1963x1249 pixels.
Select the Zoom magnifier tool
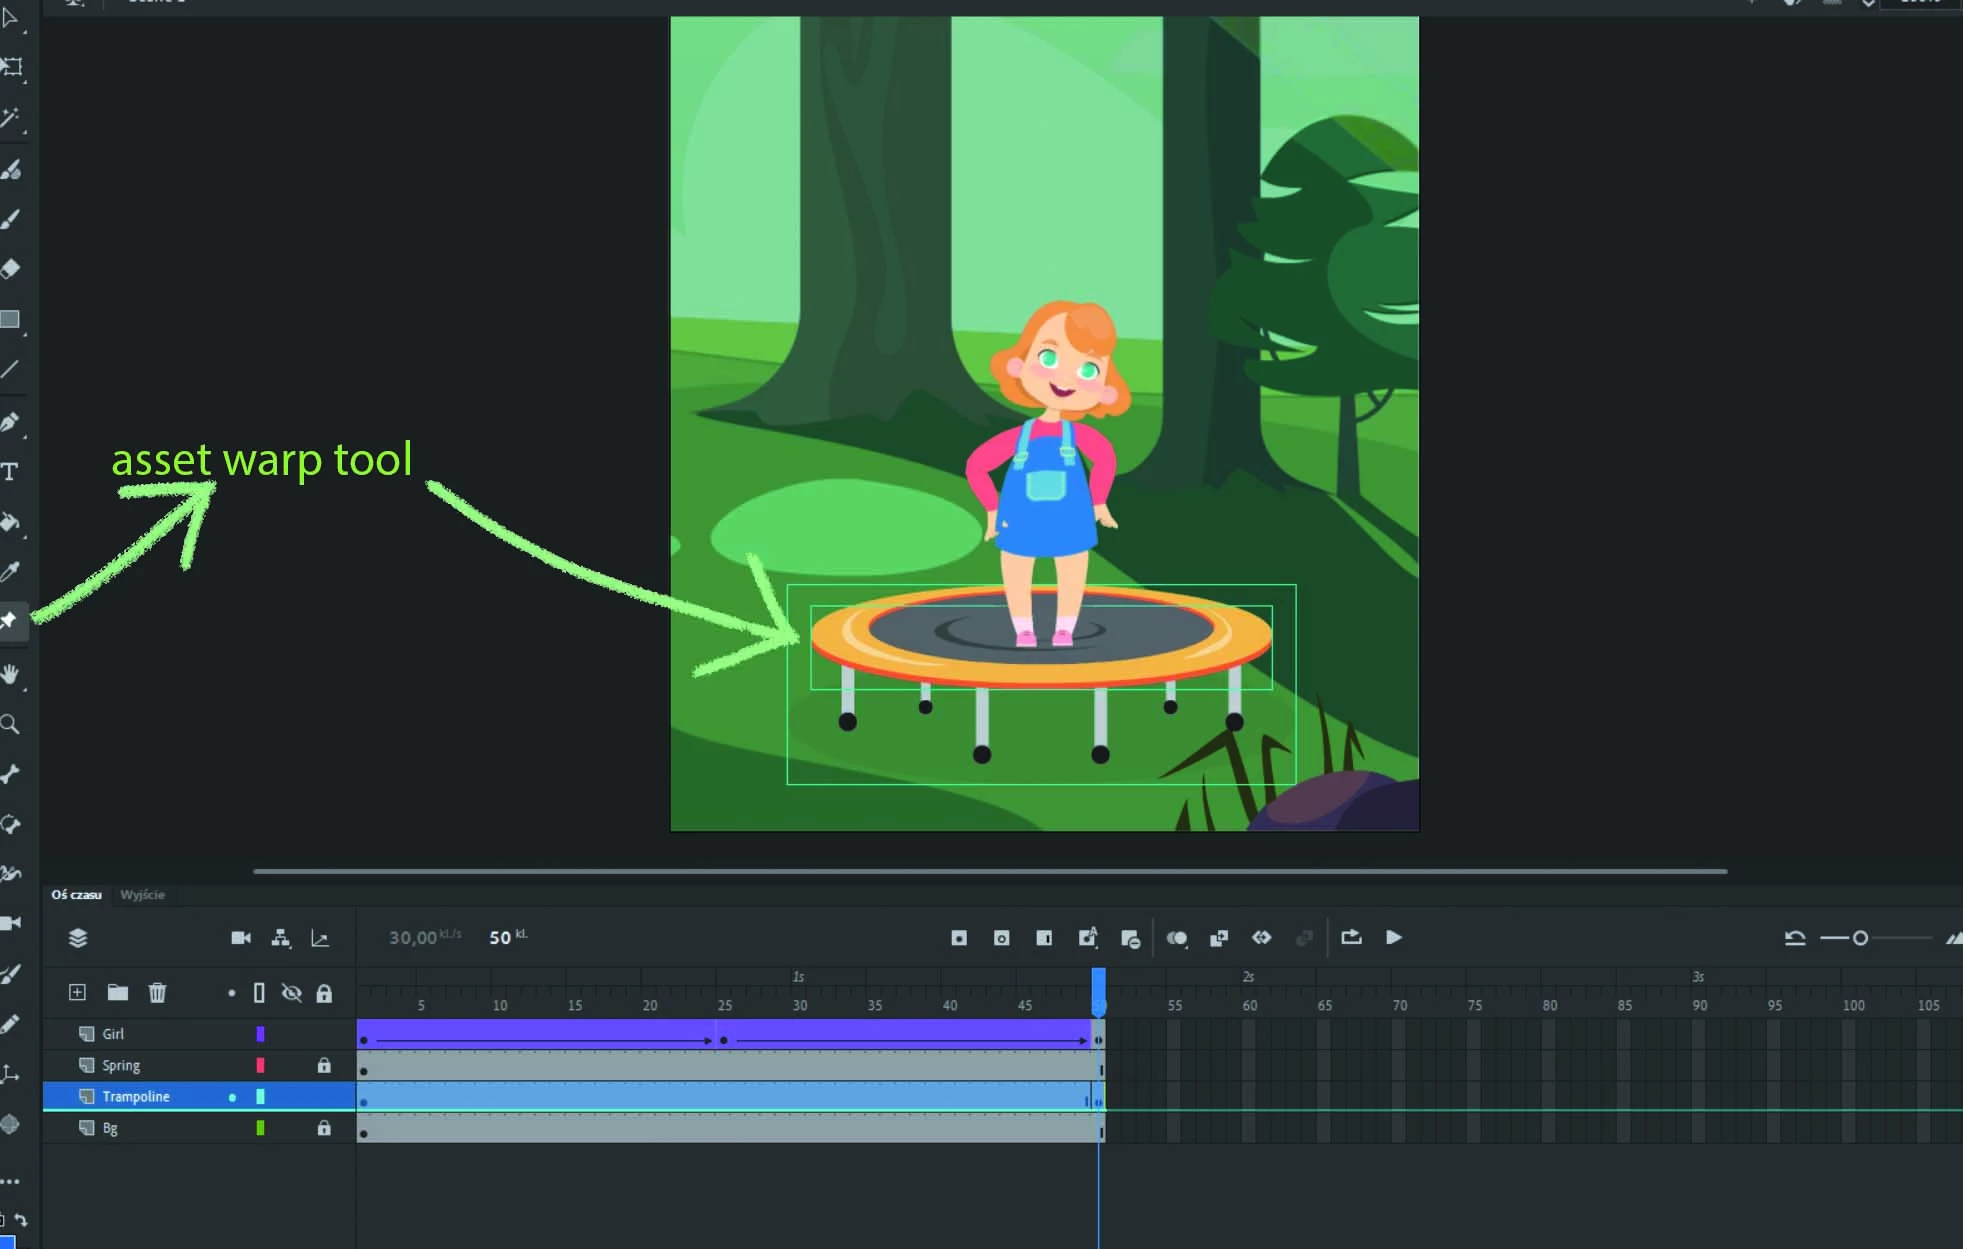(x=10, y=724)
